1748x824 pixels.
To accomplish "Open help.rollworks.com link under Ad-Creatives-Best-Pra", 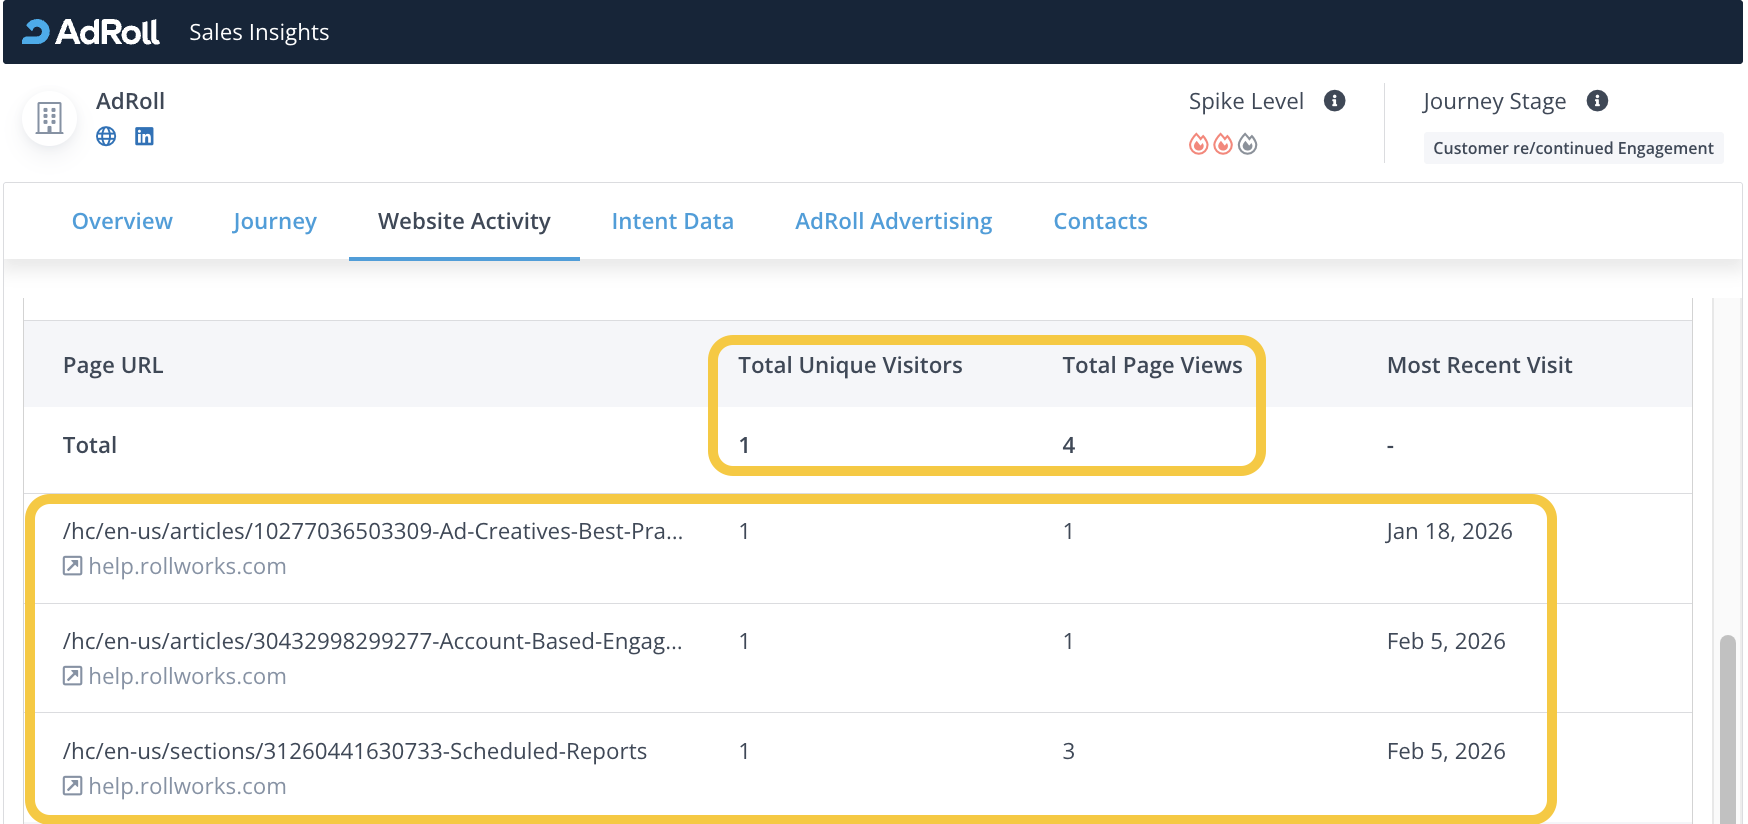I will click(x=187, y=566).
